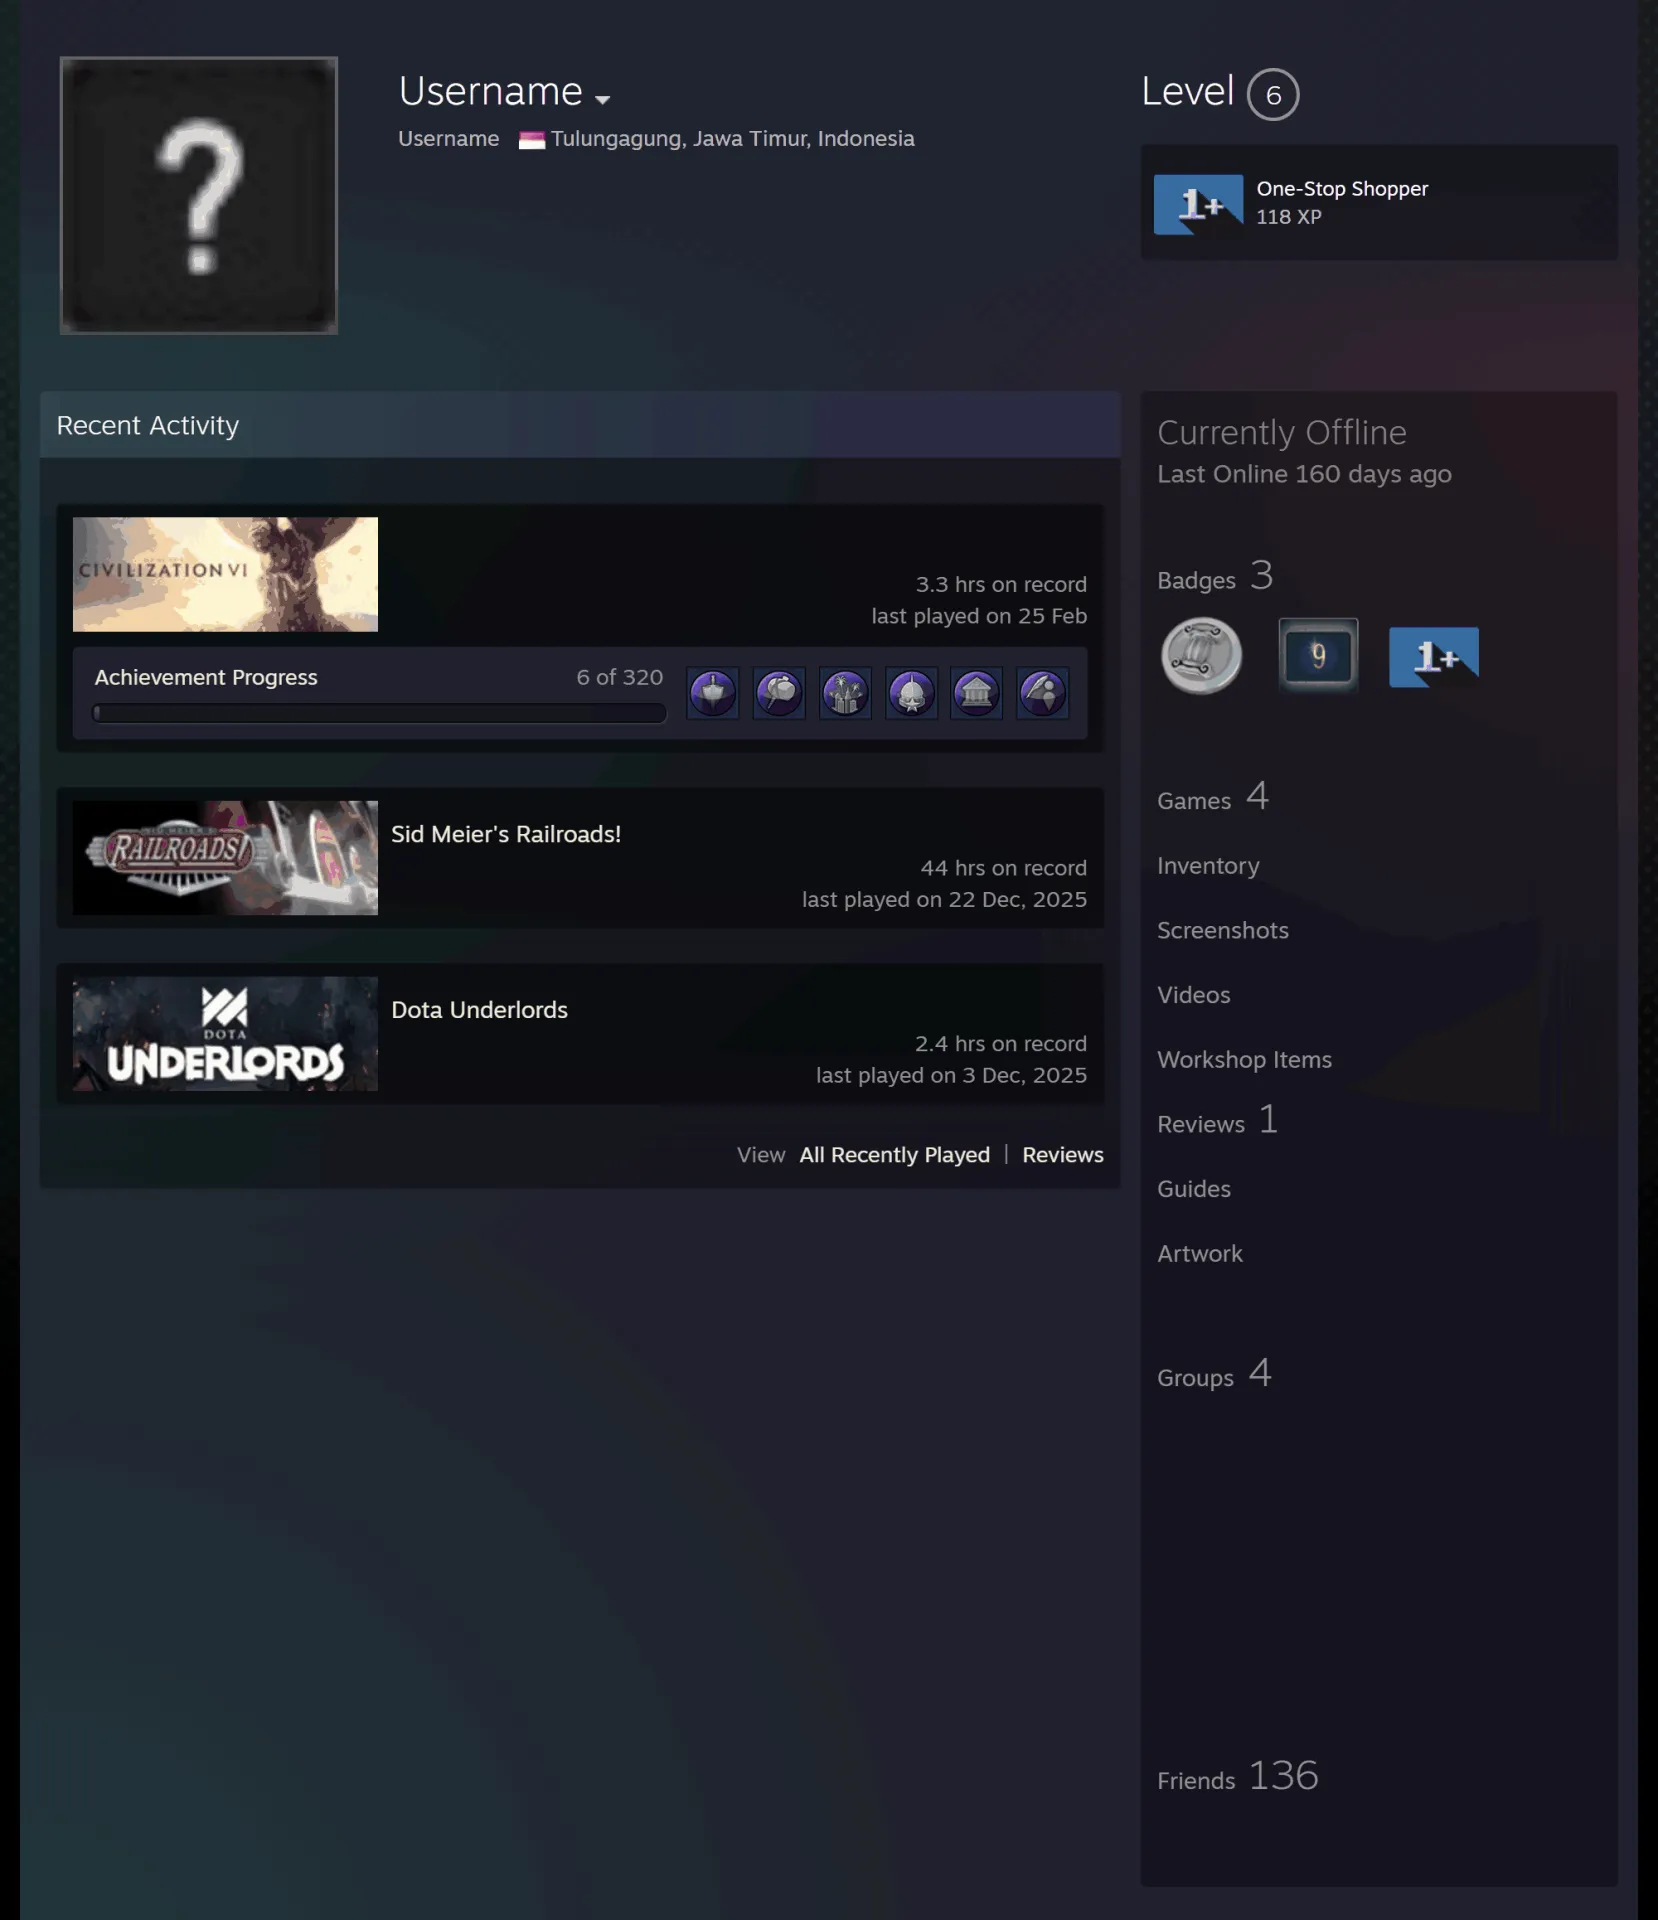Open the Games 4 link
1658x1920 pixels.
point(1213,798)
